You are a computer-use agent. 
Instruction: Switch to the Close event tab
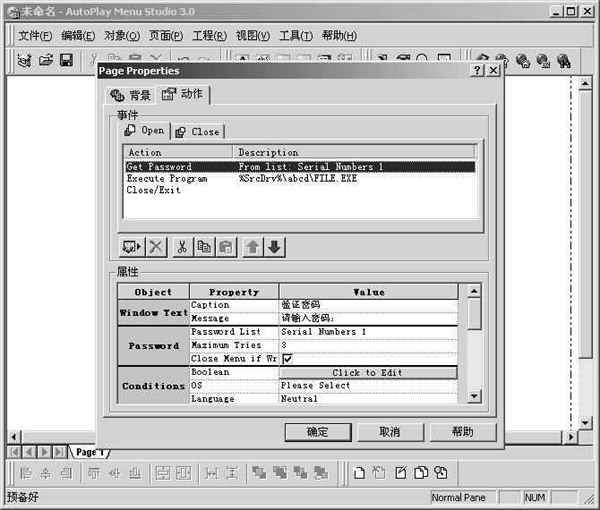point(197,131)
